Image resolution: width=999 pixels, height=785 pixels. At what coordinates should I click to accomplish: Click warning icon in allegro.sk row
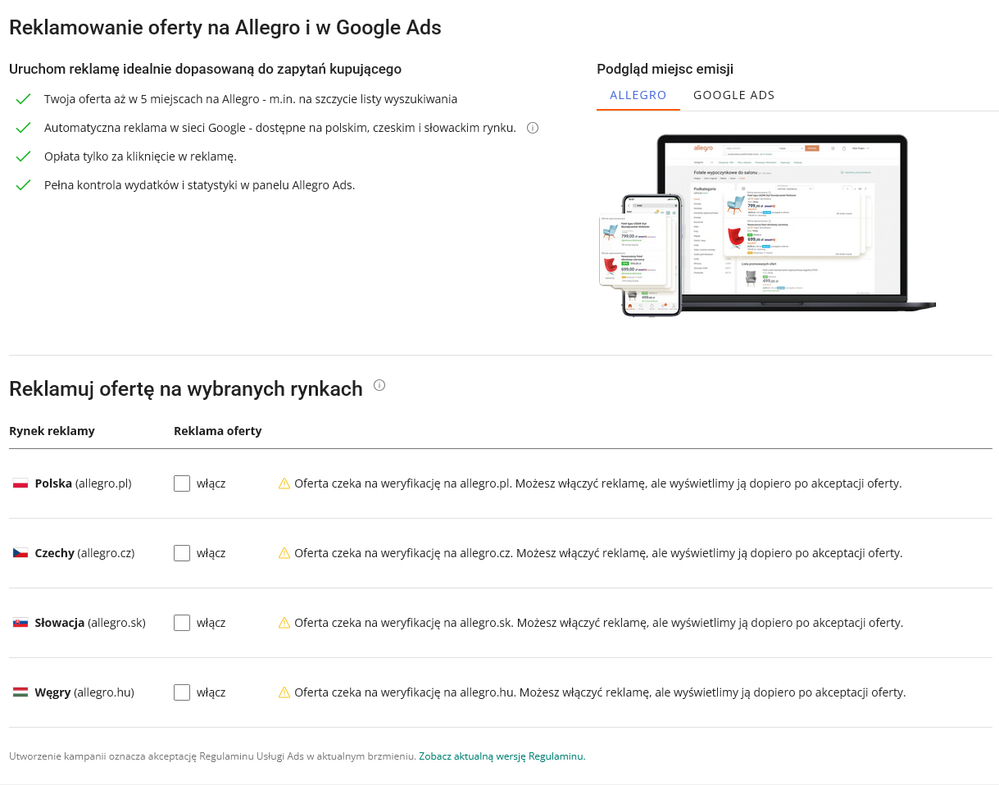[x=284, y=623]
